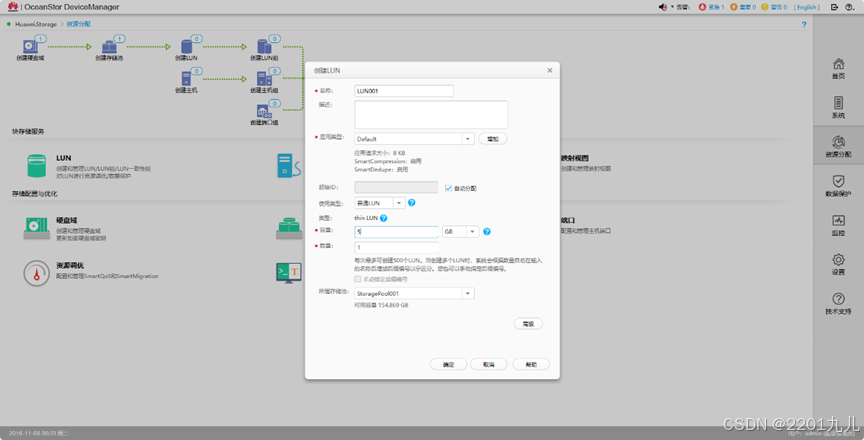Click the LUN heading under block storage service

point(63,158)
